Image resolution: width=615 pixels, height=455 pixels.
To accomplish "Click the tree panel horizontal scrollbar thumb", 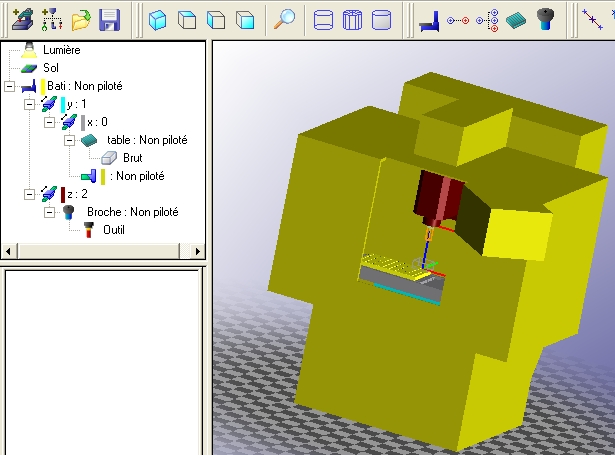I will point(98,251).
